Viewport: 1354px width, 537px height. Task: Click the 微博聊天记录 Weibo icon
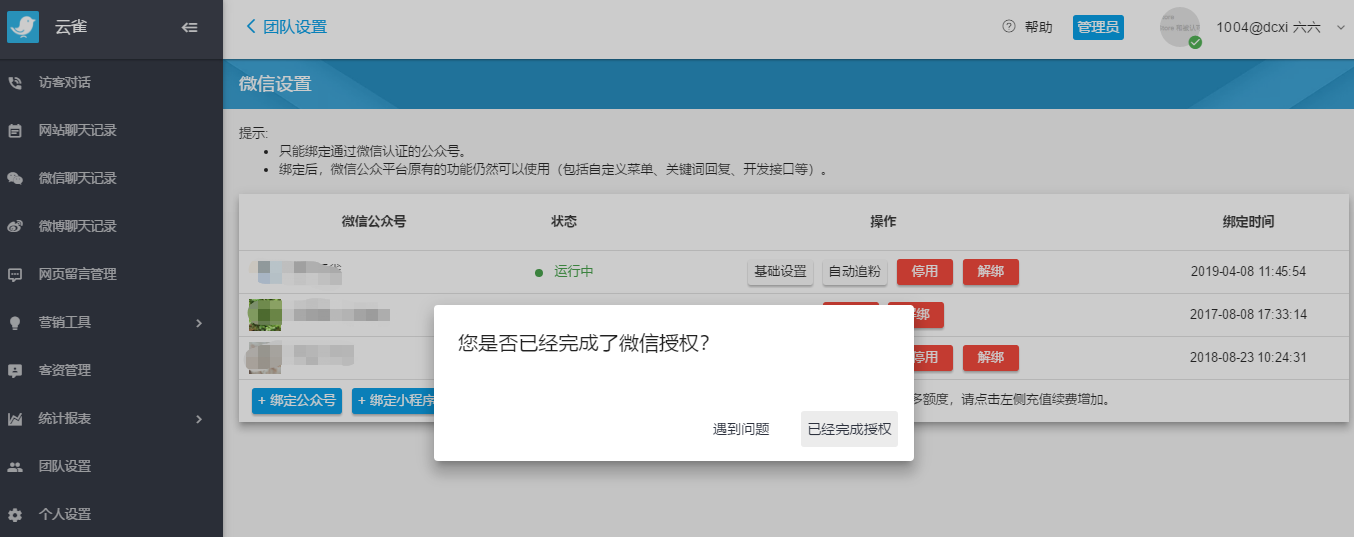pos(15,226)
